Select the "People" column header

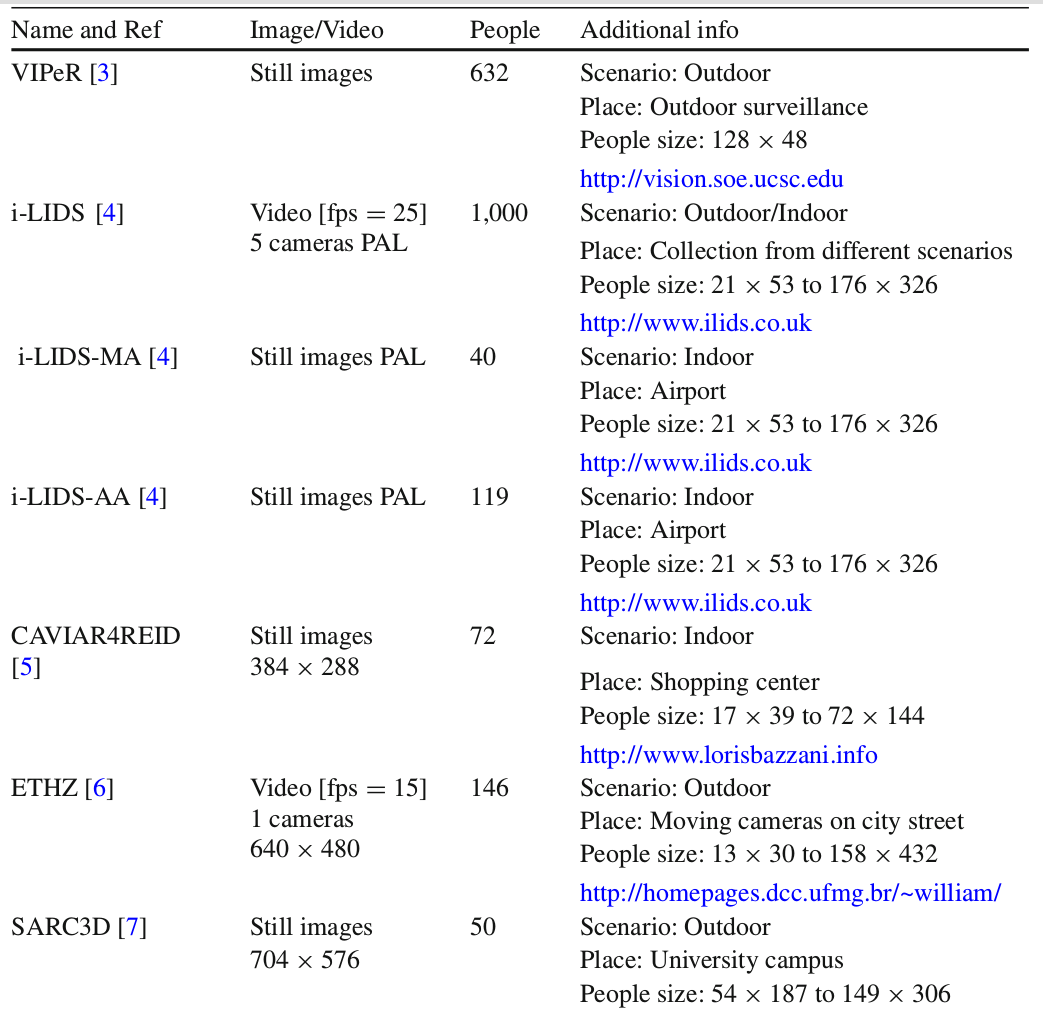pos(504,30)
